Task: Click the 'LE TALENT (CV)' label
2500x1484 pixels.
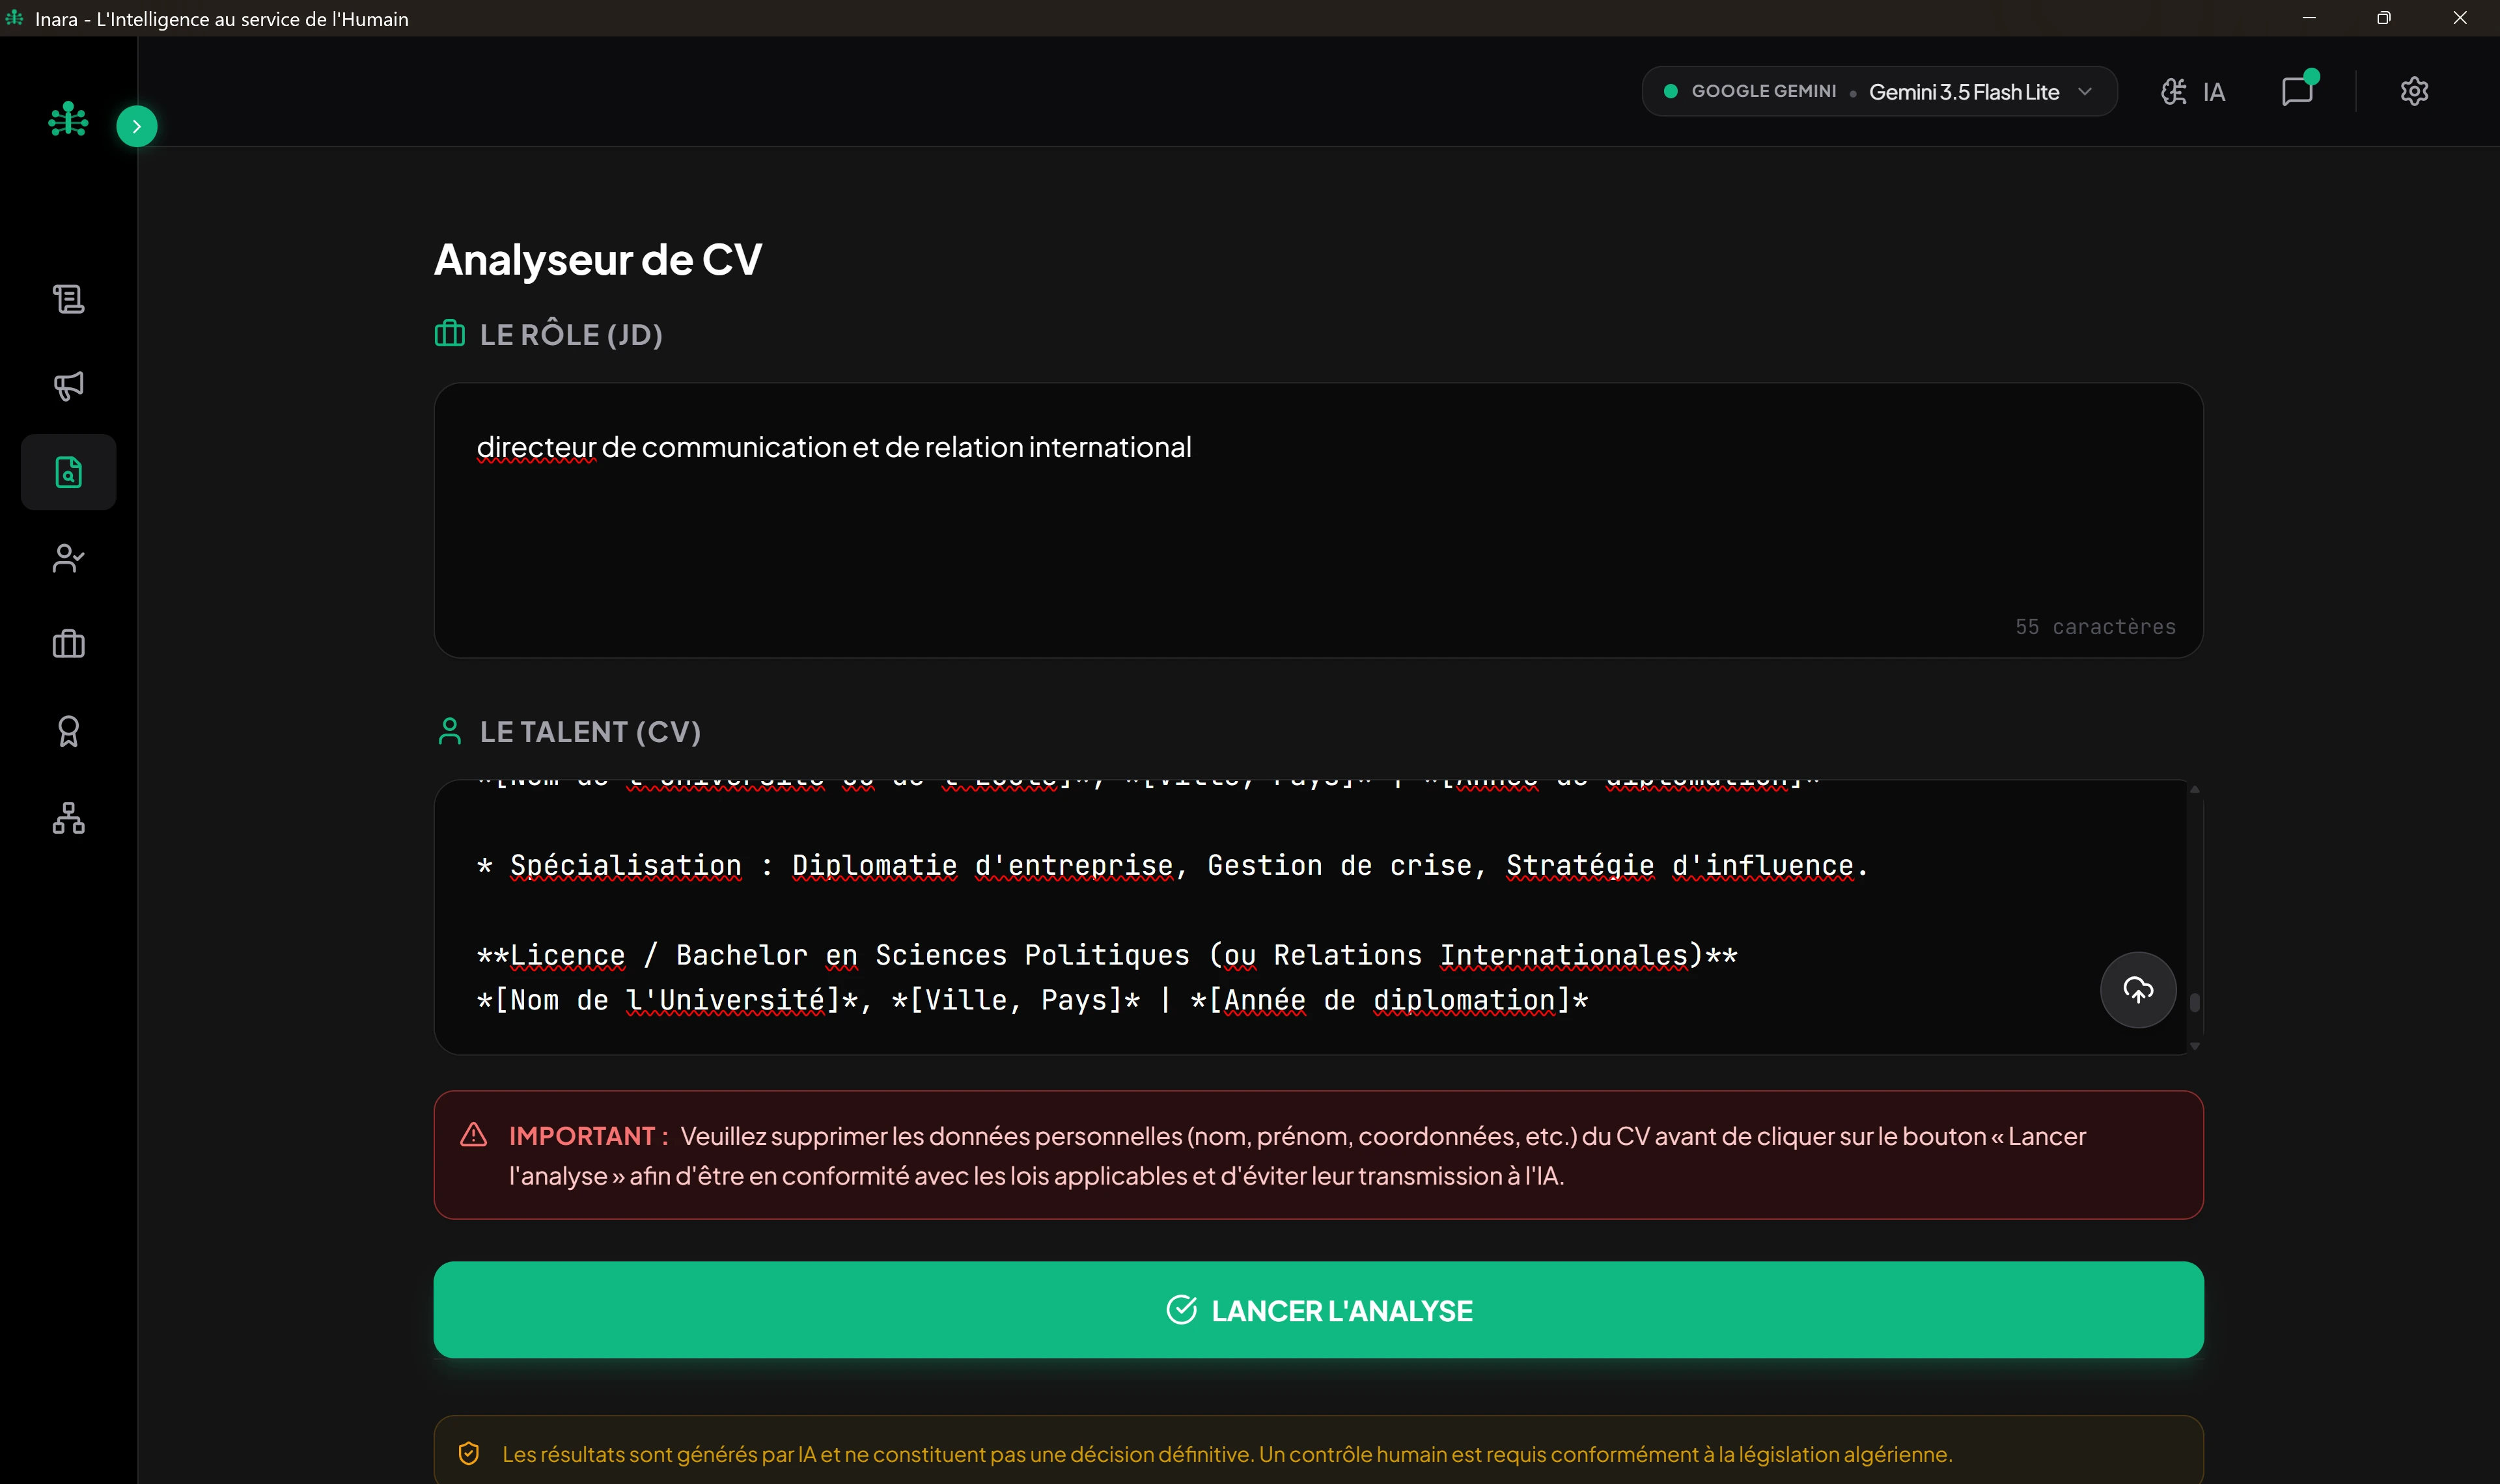Action: click(590, 731)
